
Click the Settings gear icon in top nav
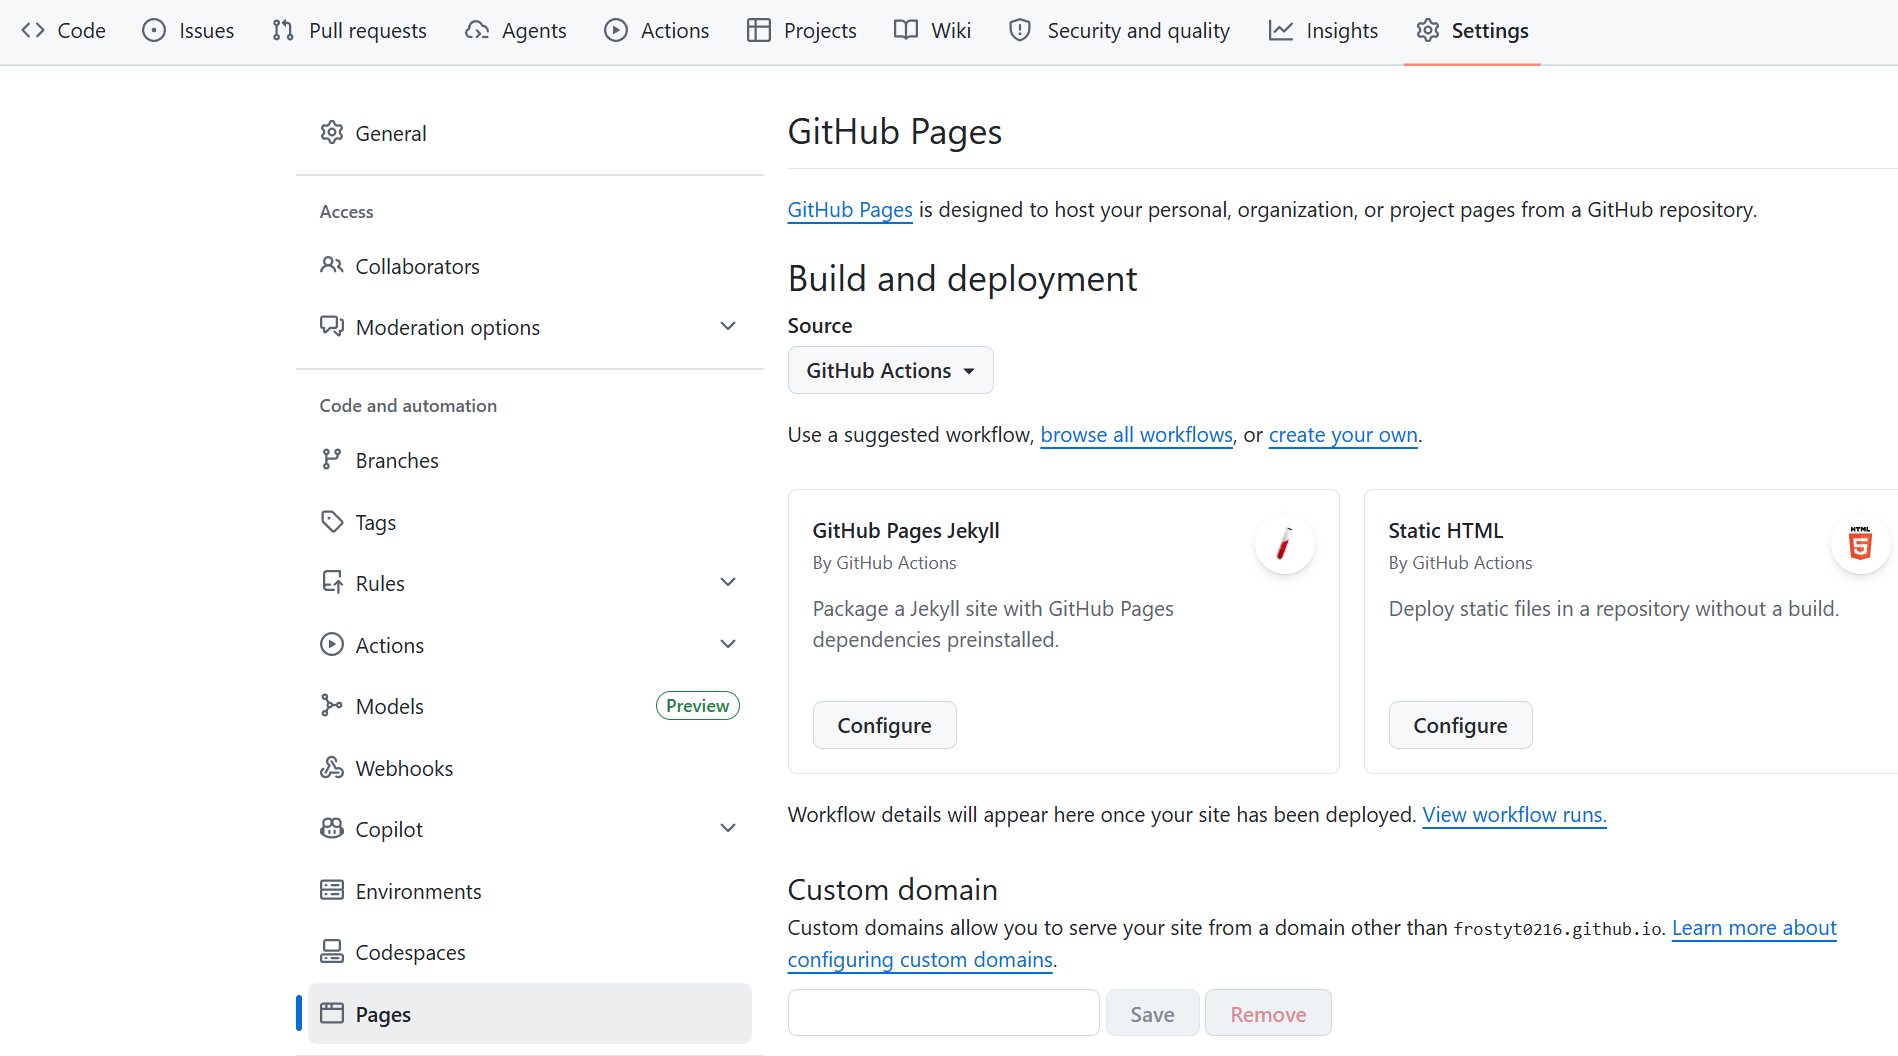click(x=1428, y=30)
